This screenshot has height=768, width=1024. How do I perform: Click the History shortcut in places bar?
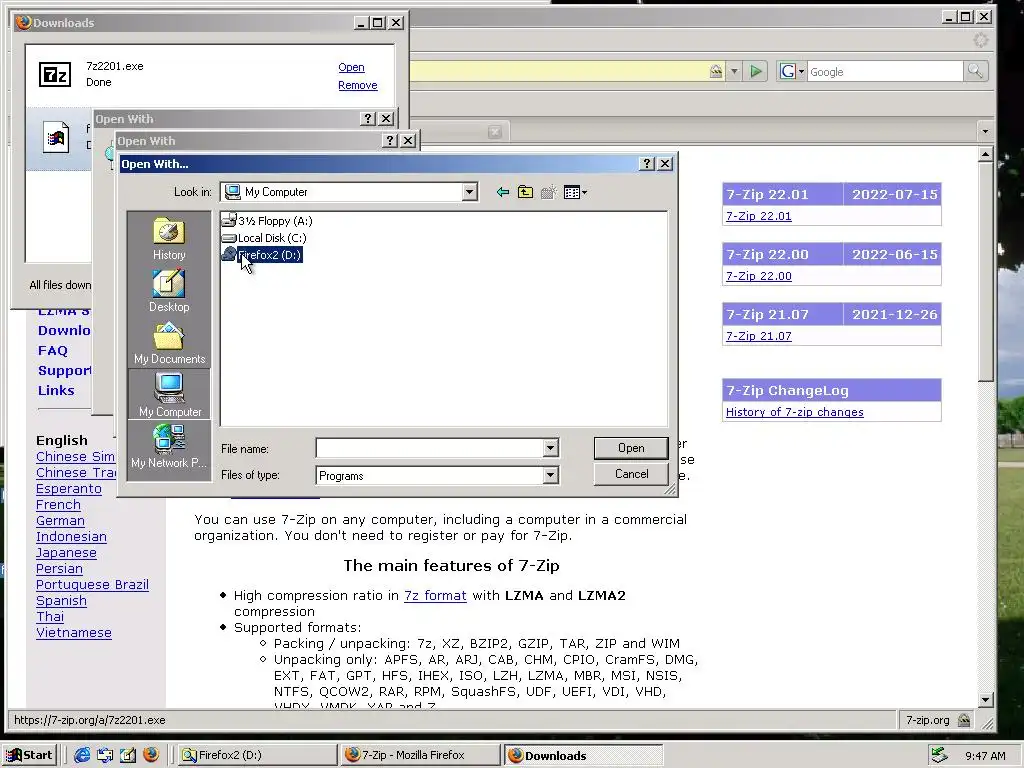coord(169,238)
